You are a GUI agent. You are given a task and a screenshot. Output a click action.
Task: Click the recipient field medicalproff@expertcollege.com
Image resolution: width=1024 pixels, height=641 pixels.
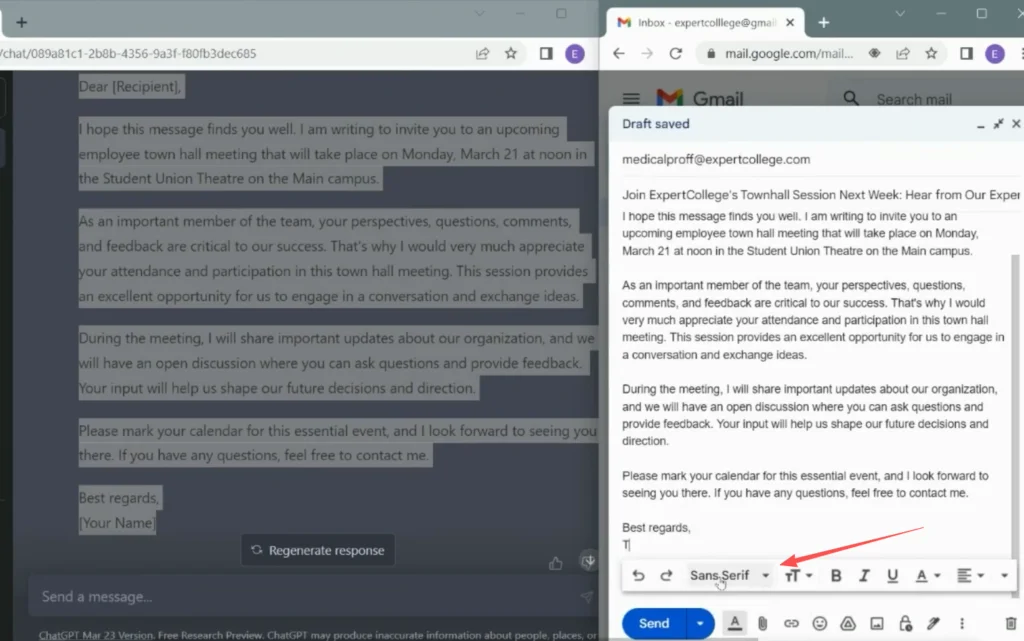pyautogui.click(x=716, y=159)
